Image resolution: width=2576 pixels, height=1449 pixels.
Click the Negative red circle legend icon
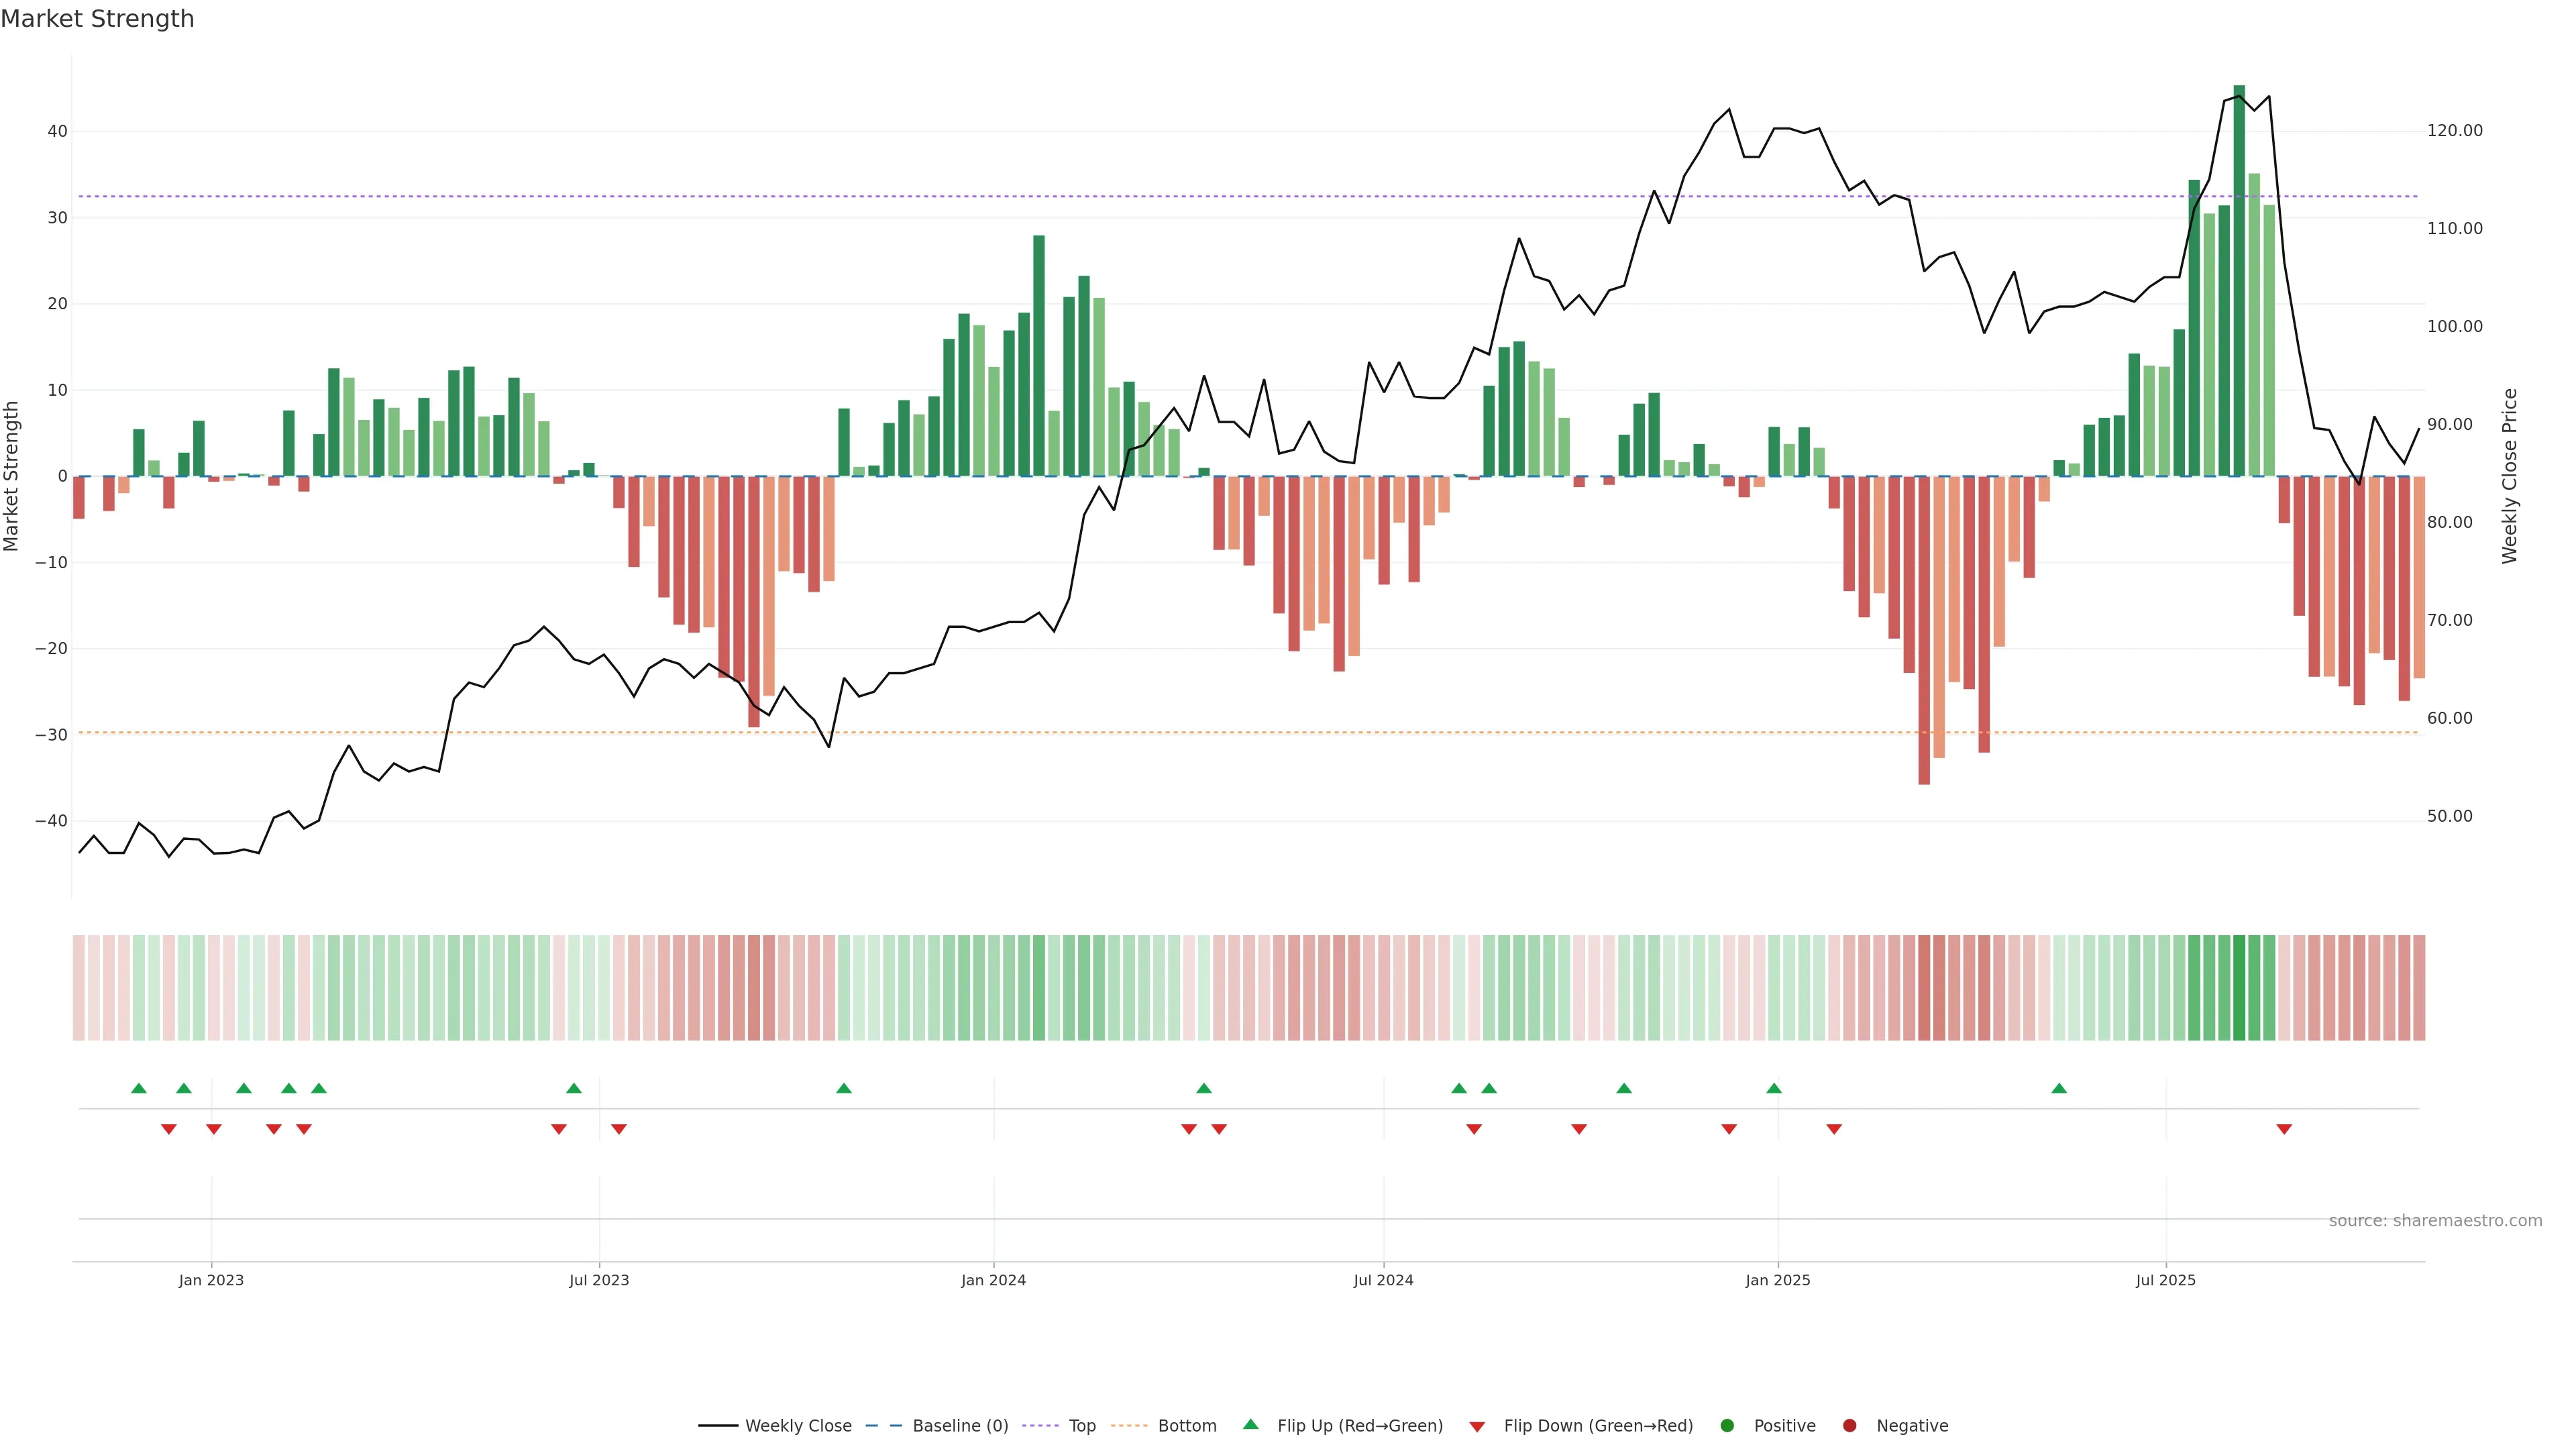pos(1849,1426)
